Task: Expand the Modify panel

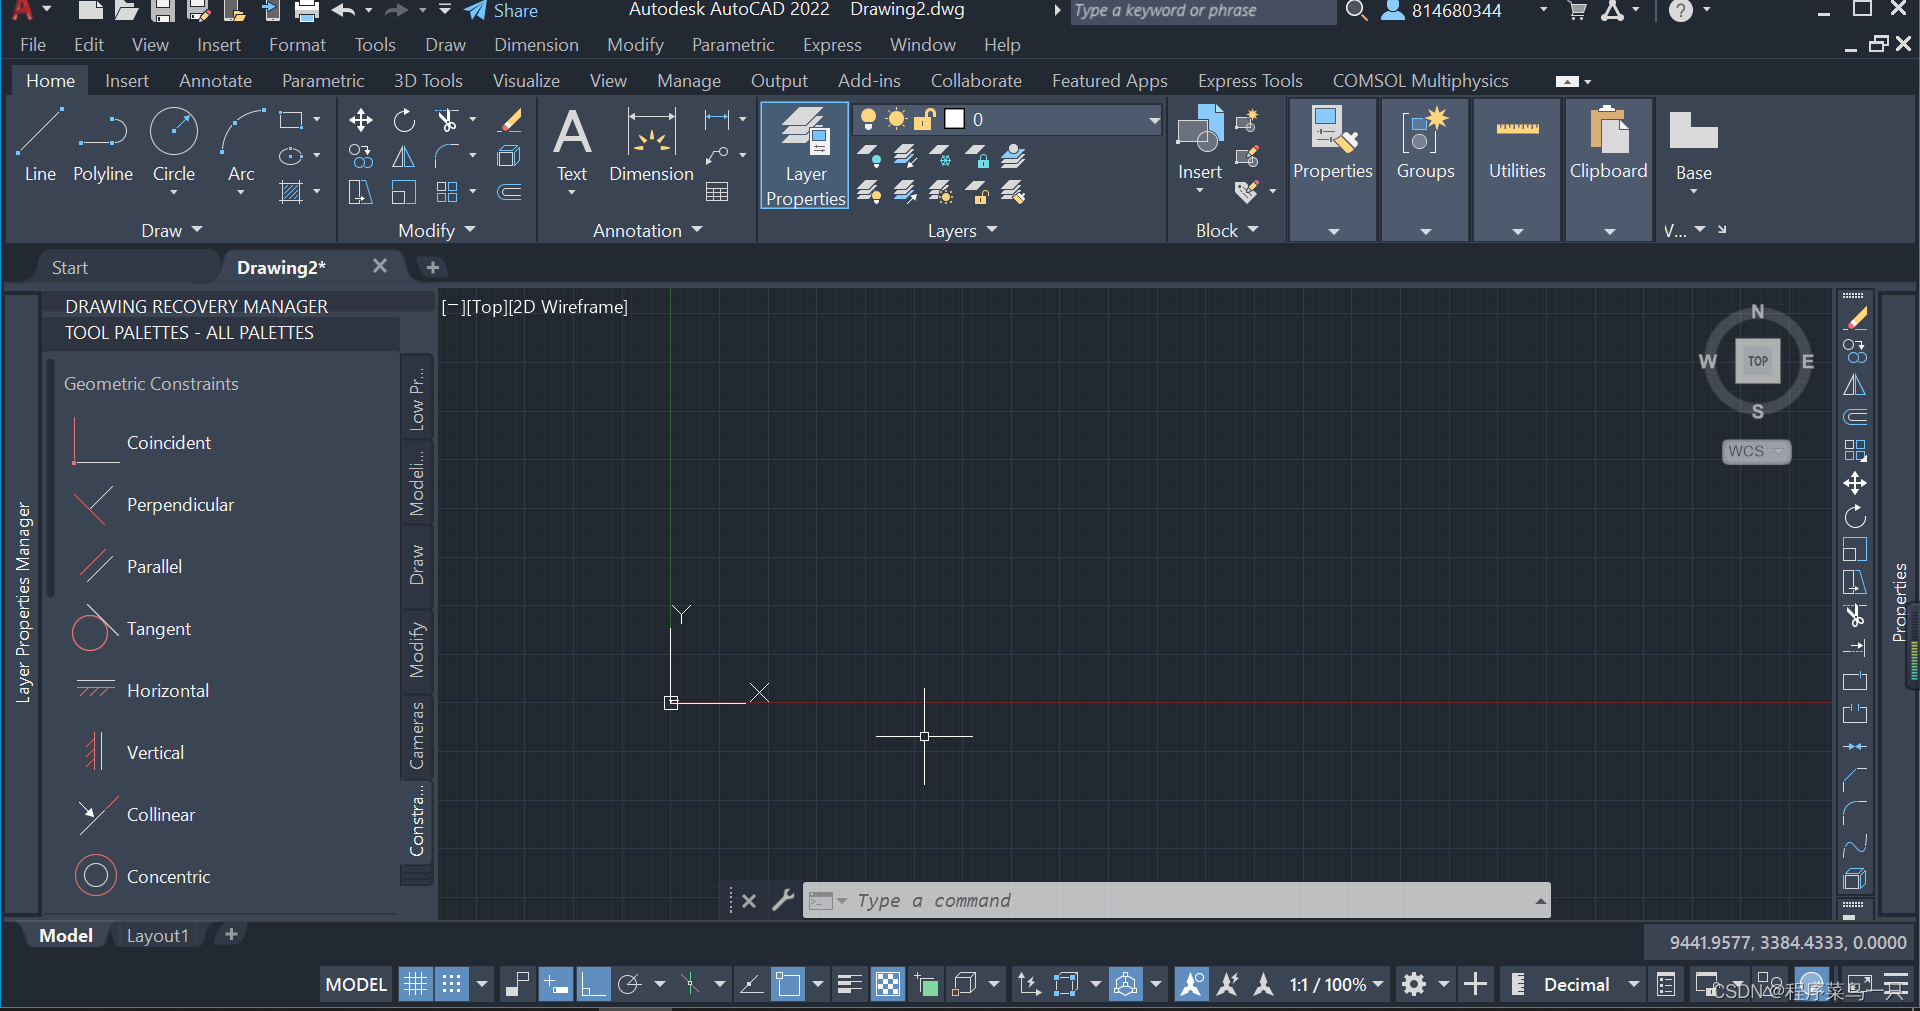Action: 437,231
